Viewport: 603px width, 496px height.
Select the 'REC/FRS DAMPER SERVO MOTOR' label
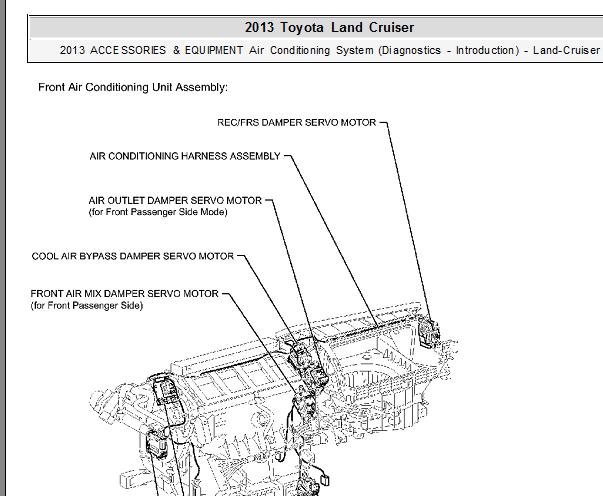coord(297,123)
